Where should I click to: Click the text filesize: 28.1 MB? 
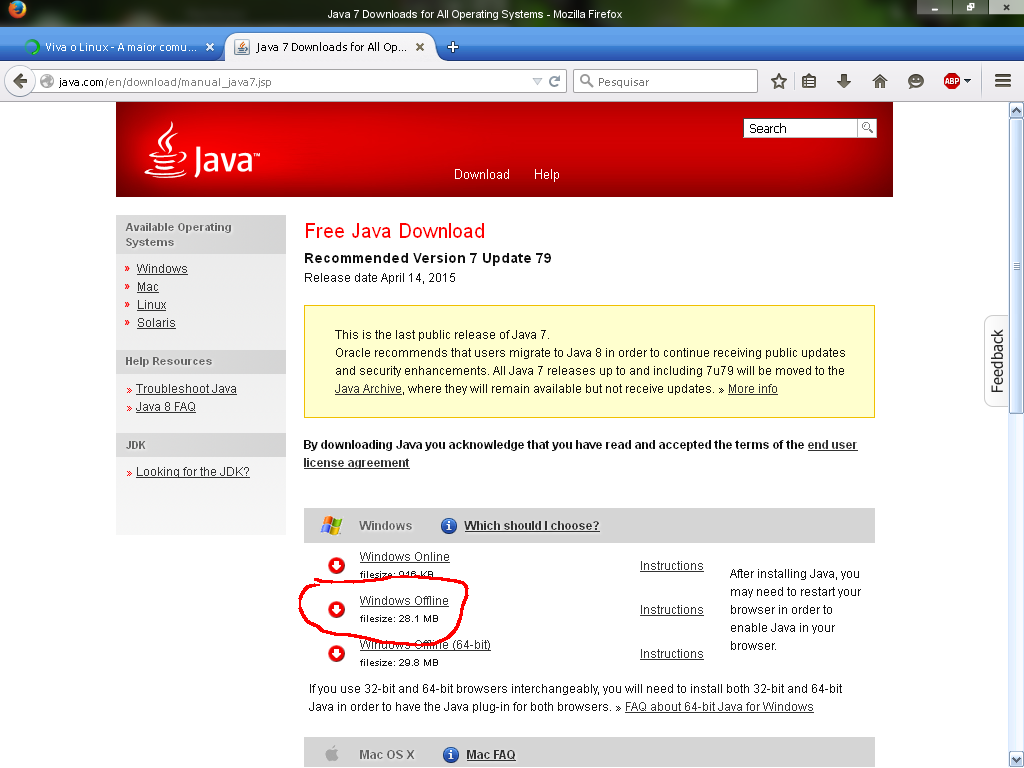pyautogui.click(x=399, y=618)
